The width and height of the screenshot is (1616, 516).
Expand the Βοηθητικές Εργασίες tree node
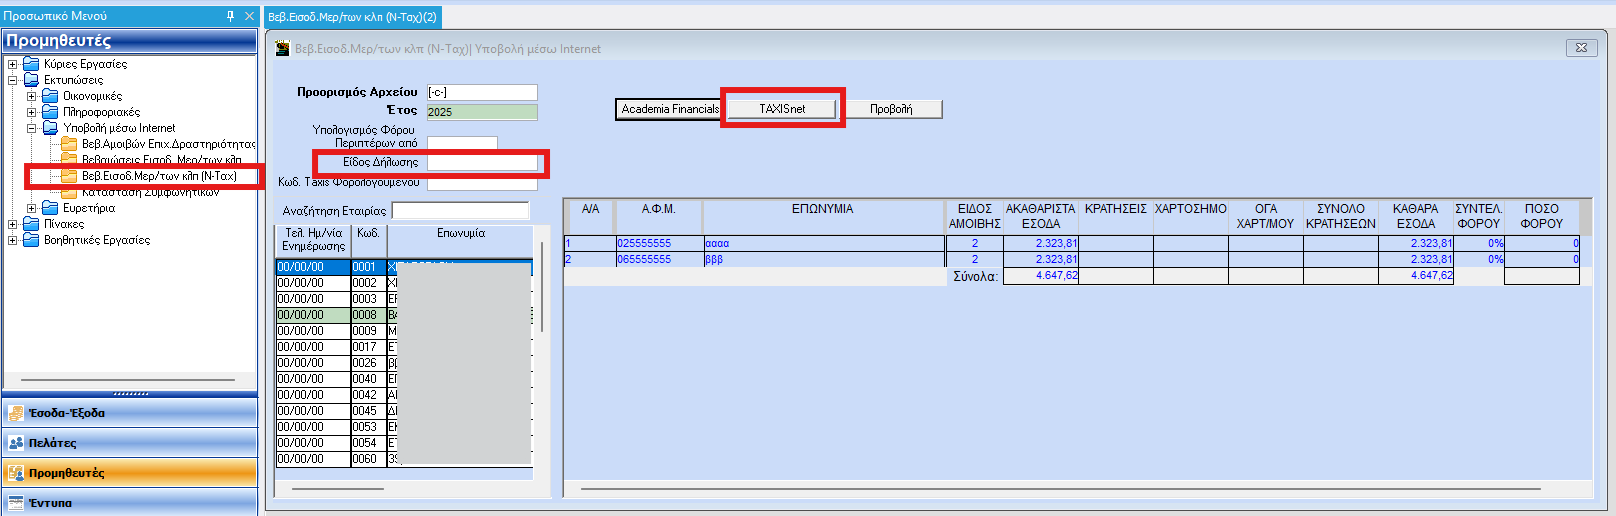[x=13, y=240]
